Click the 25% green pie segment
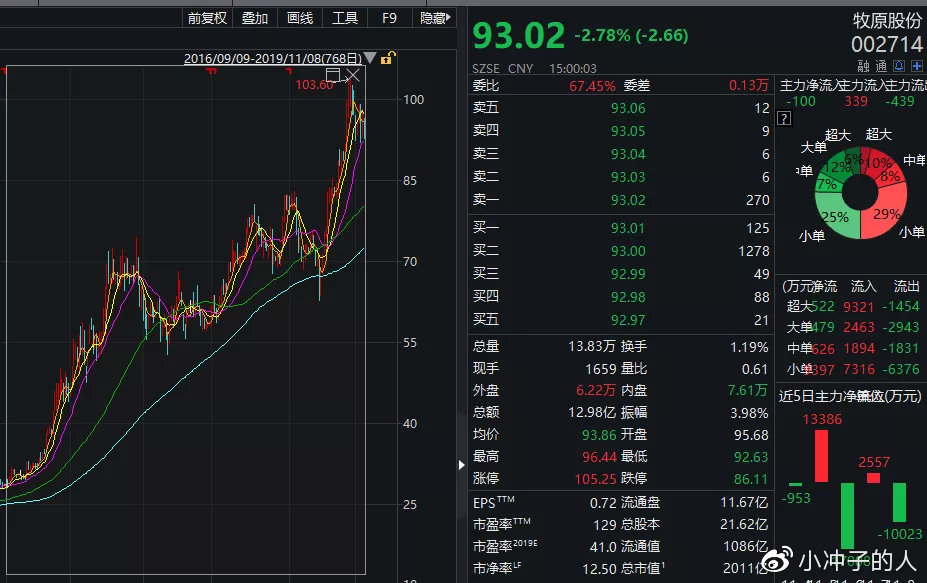 click(x=835, y=217)
